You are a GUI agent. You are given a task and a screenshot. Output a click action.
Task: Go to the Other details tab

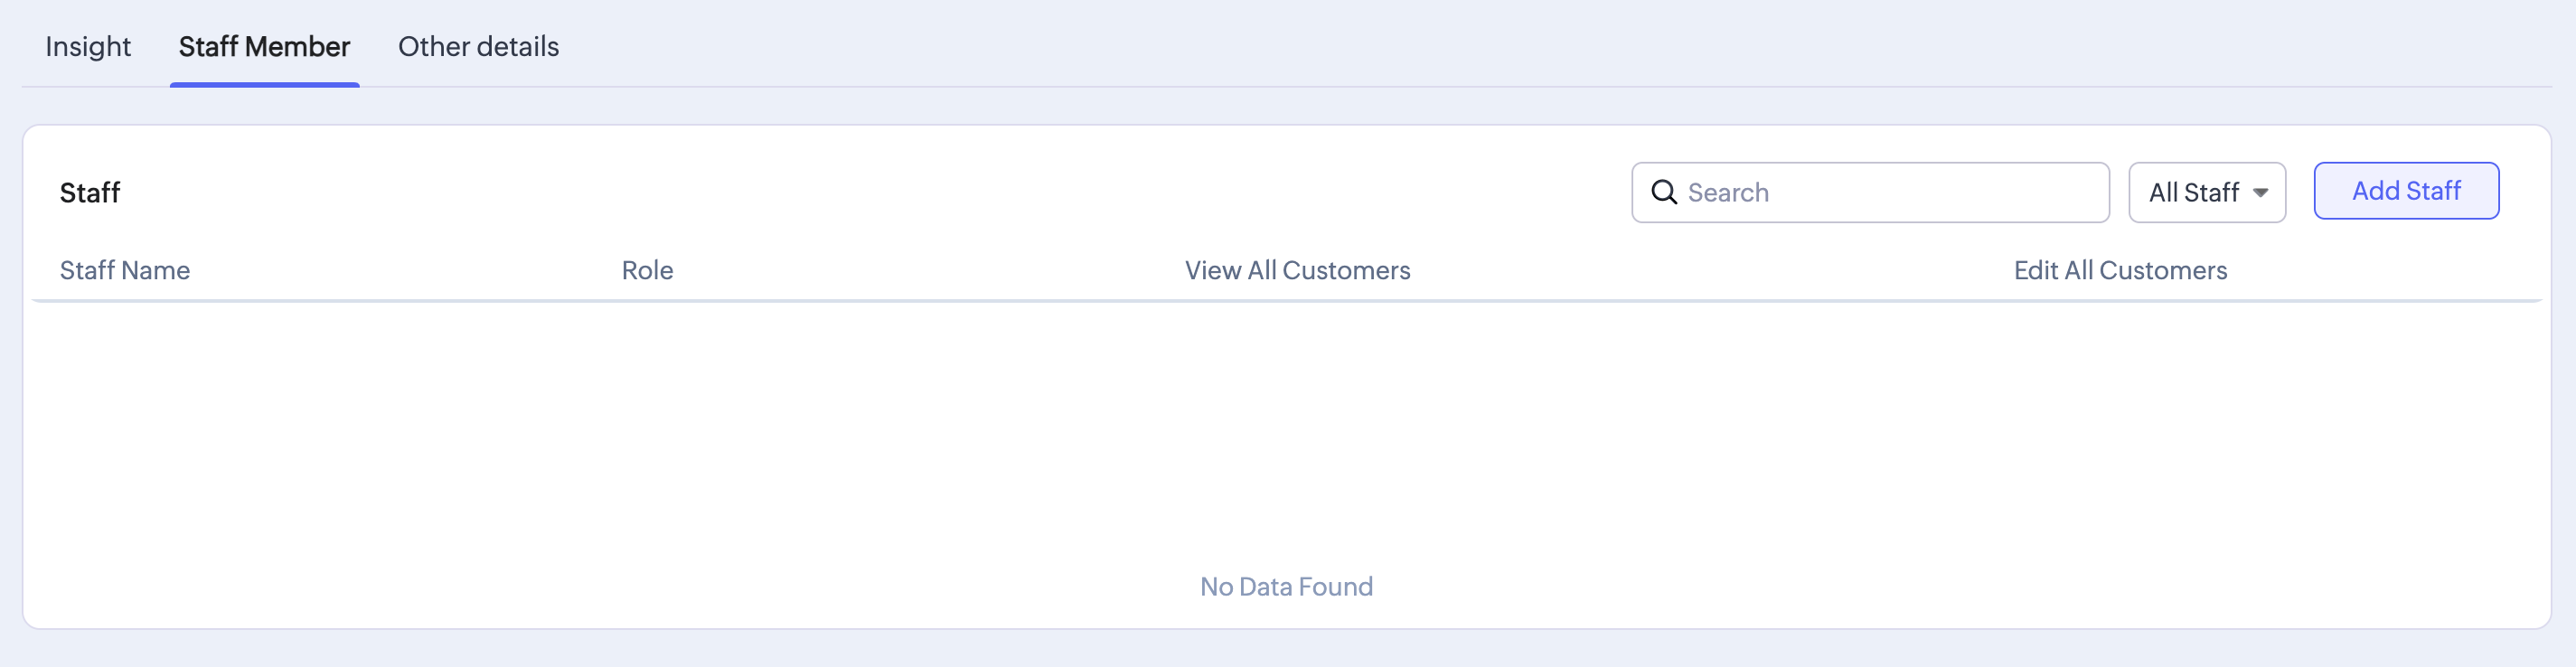(x=478, y=46)
